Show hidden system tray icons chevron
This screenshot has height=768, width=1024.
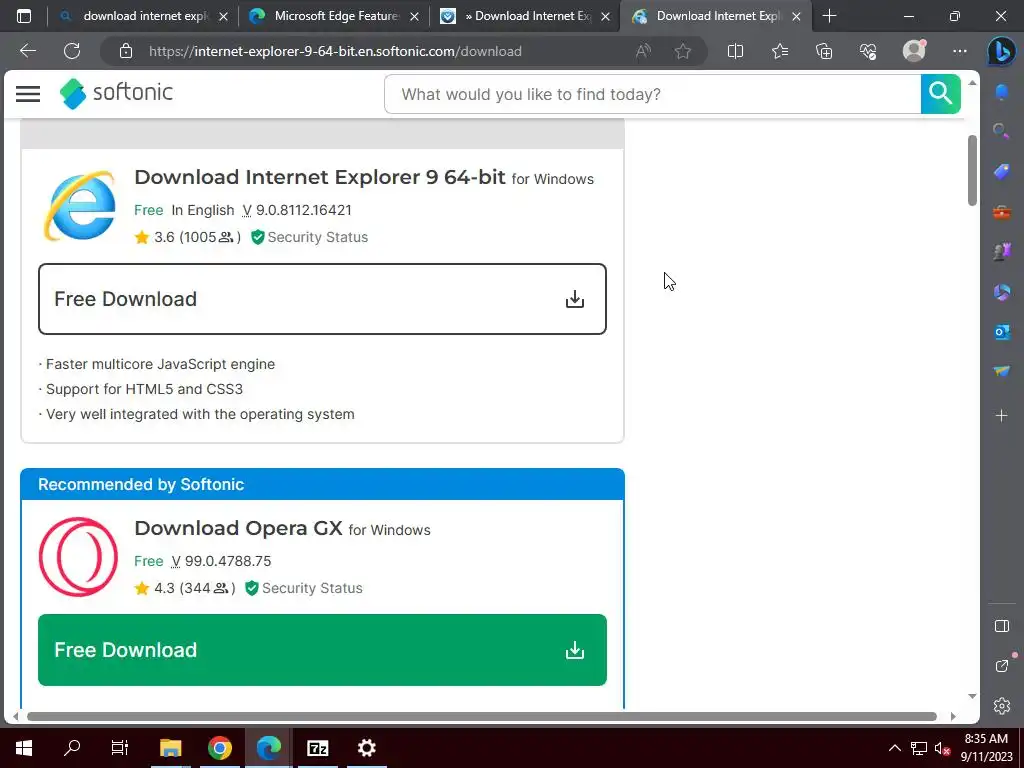895,748
